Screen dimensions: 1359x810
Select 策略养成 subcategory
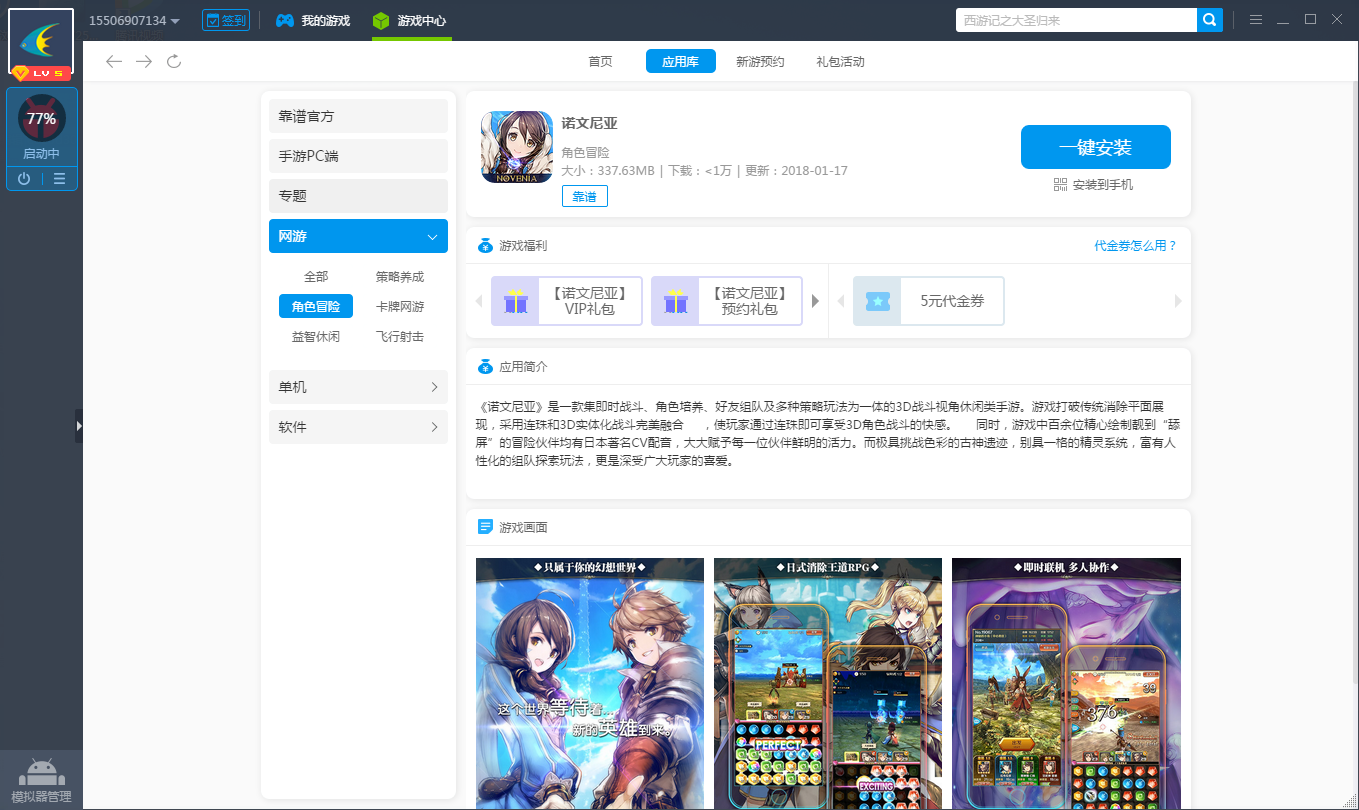click(400, 277)
